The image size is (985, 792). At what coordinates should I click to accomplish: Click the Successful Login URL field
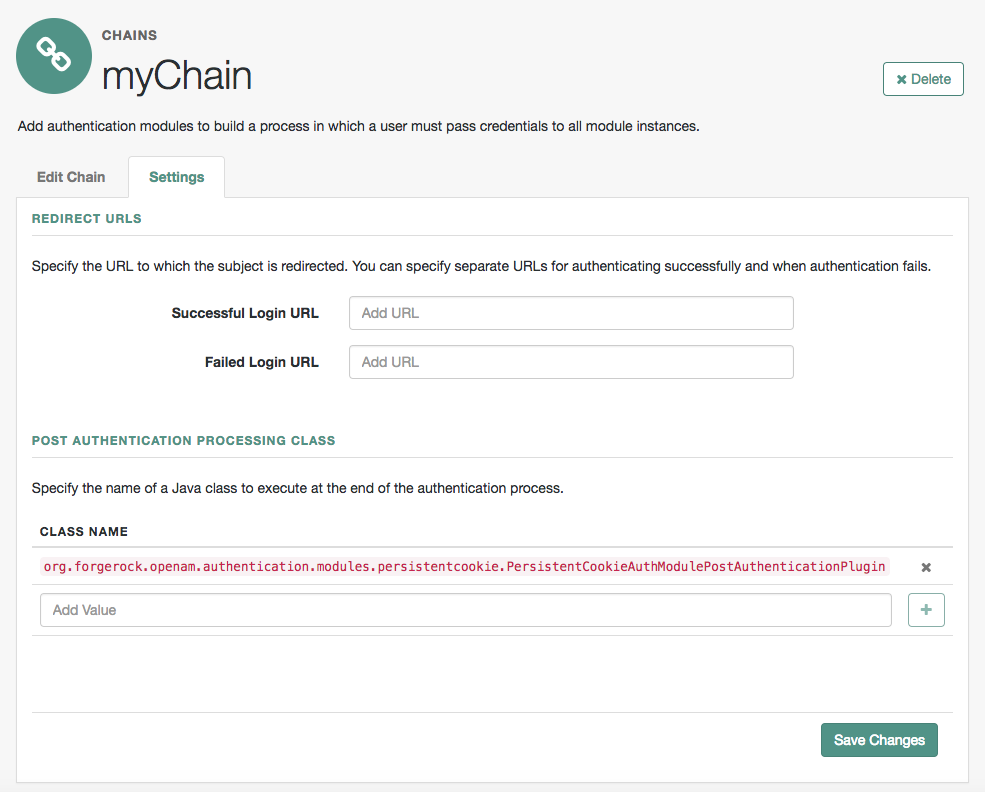pyautogui.click(x=571, y=313)
